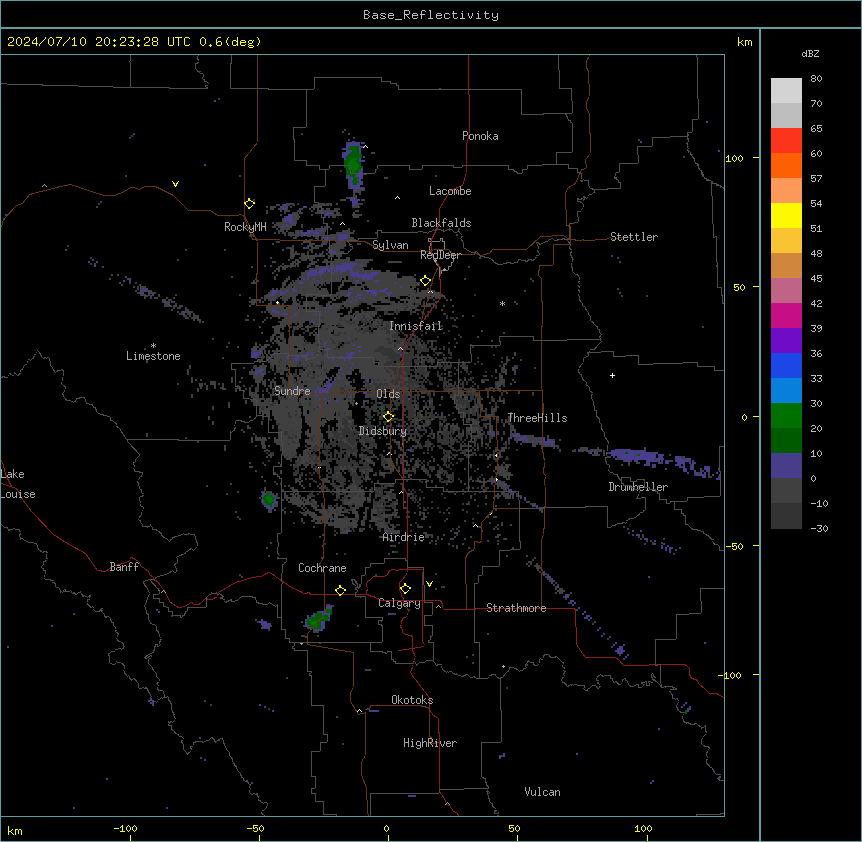Viewport: 862px width, 842px height.
Task: Click the 2024/07/10 20:23:28 UTC timestamp
Action: tap(95, 42)
